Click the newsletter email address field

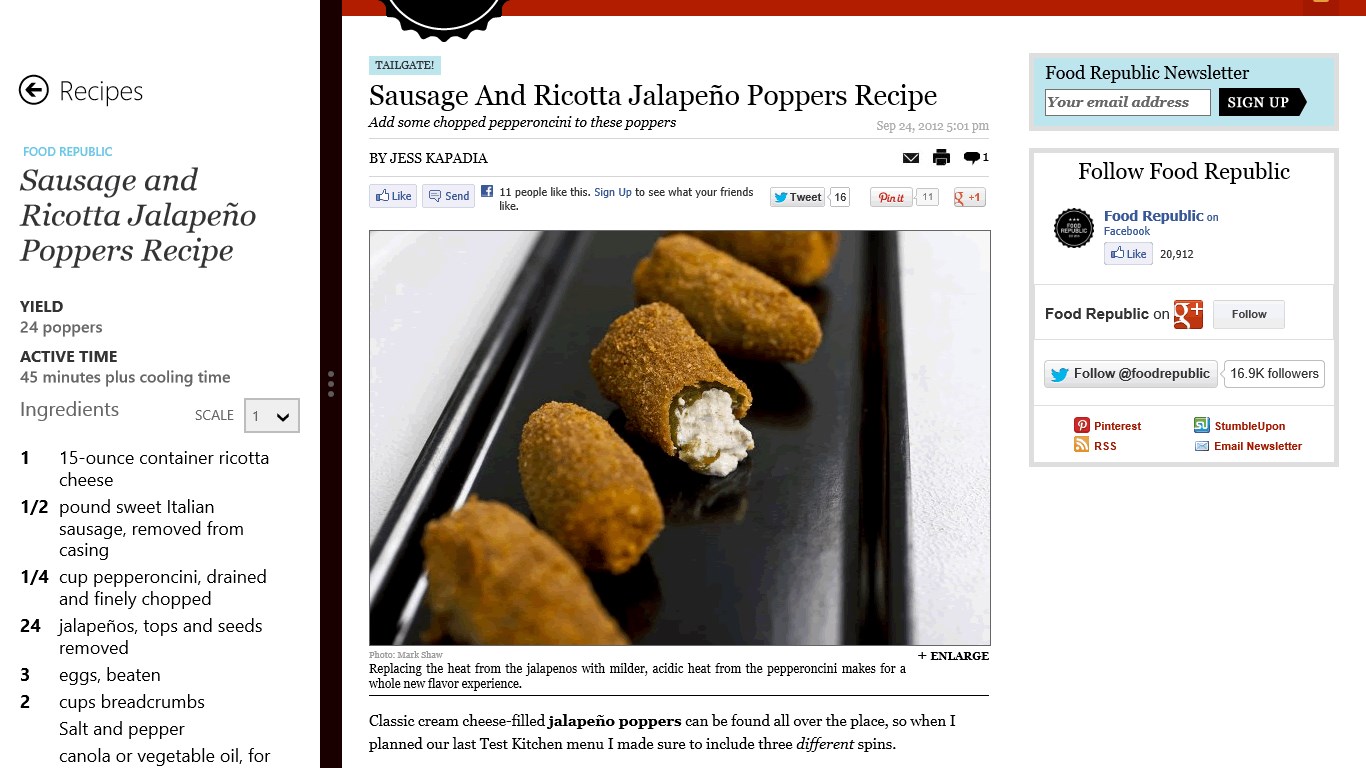coord(1128,102)
